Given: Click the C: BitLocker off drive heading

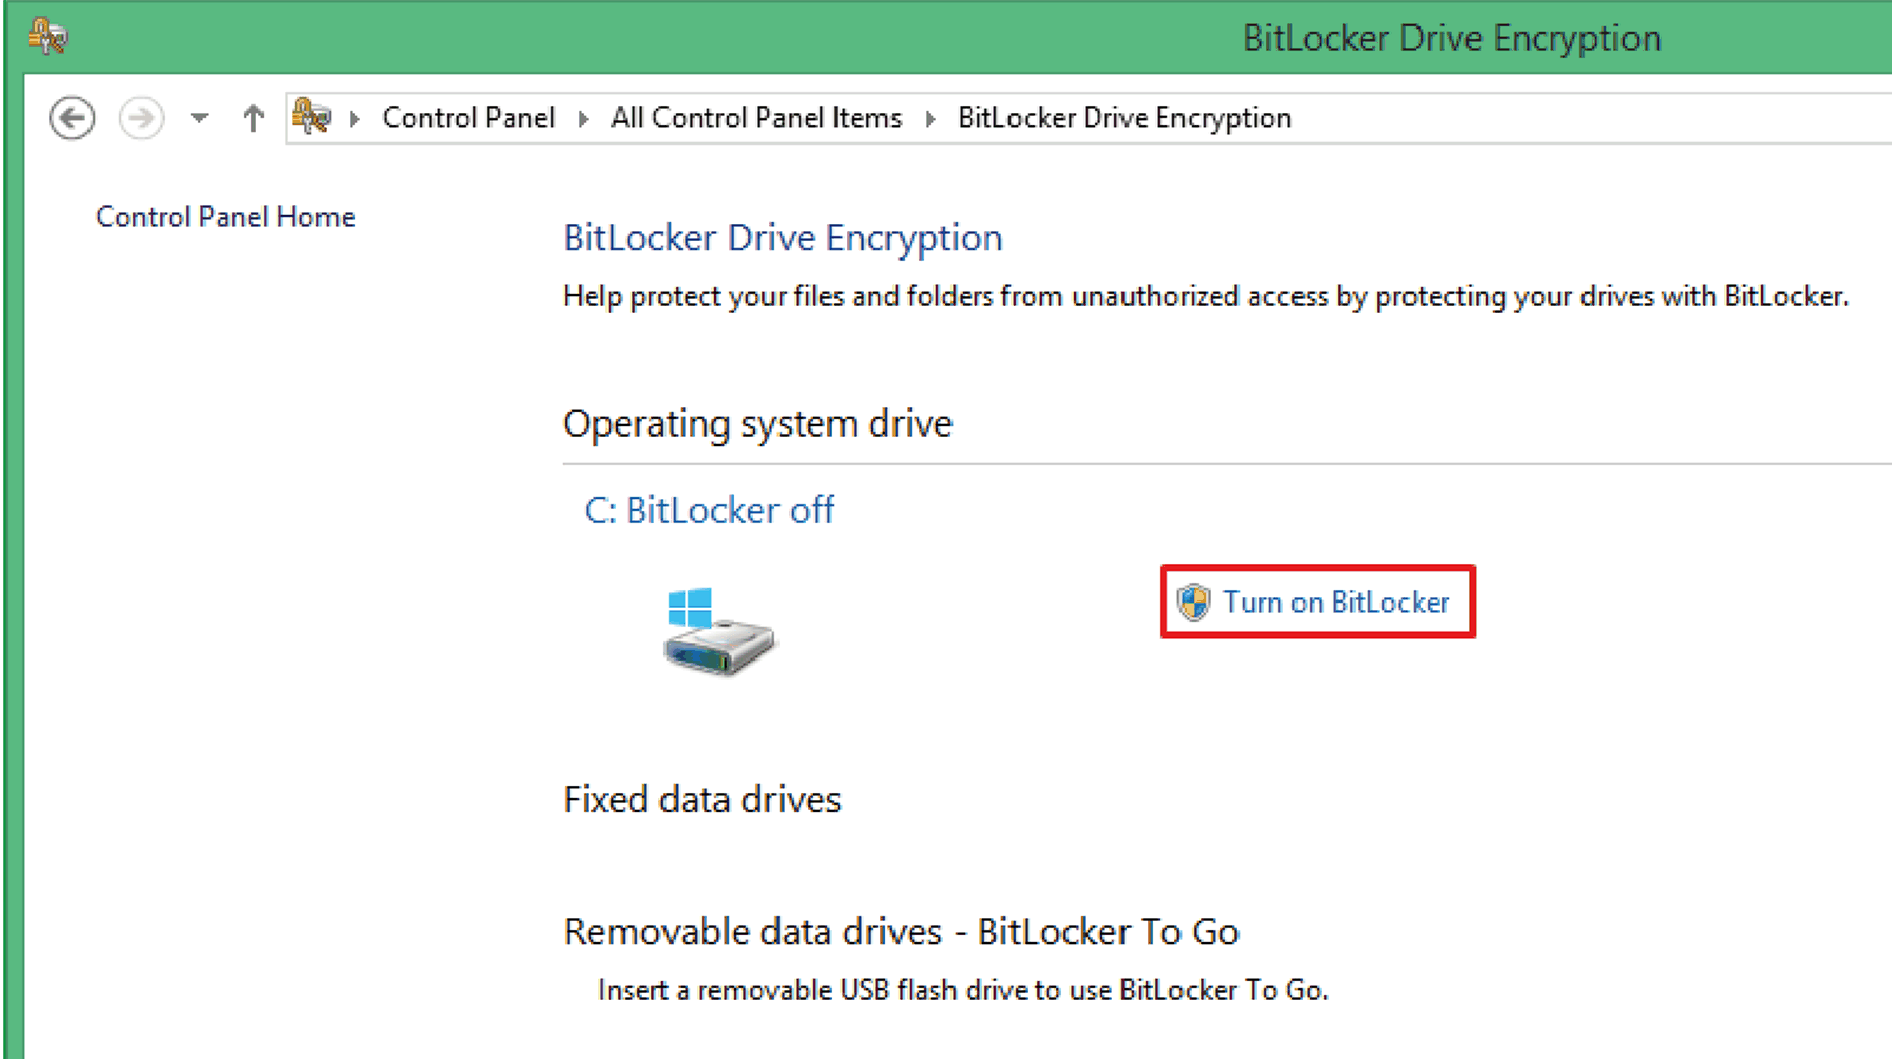Looking at the screenshot, I should click(x=708, y=510).
